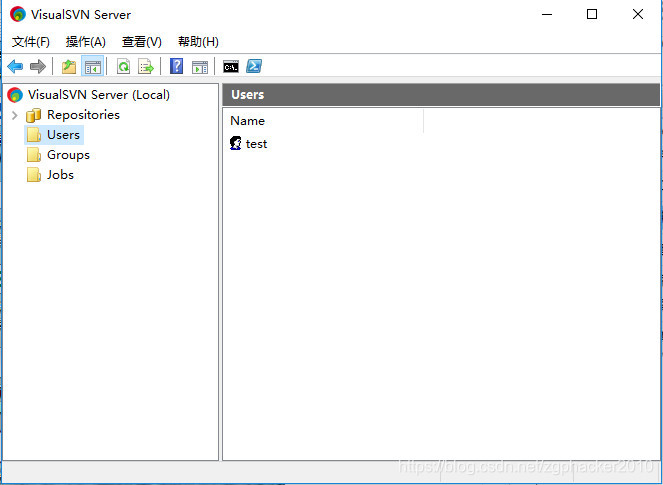
Task: Click the Groups folder icon
Action: click(34, 155)
